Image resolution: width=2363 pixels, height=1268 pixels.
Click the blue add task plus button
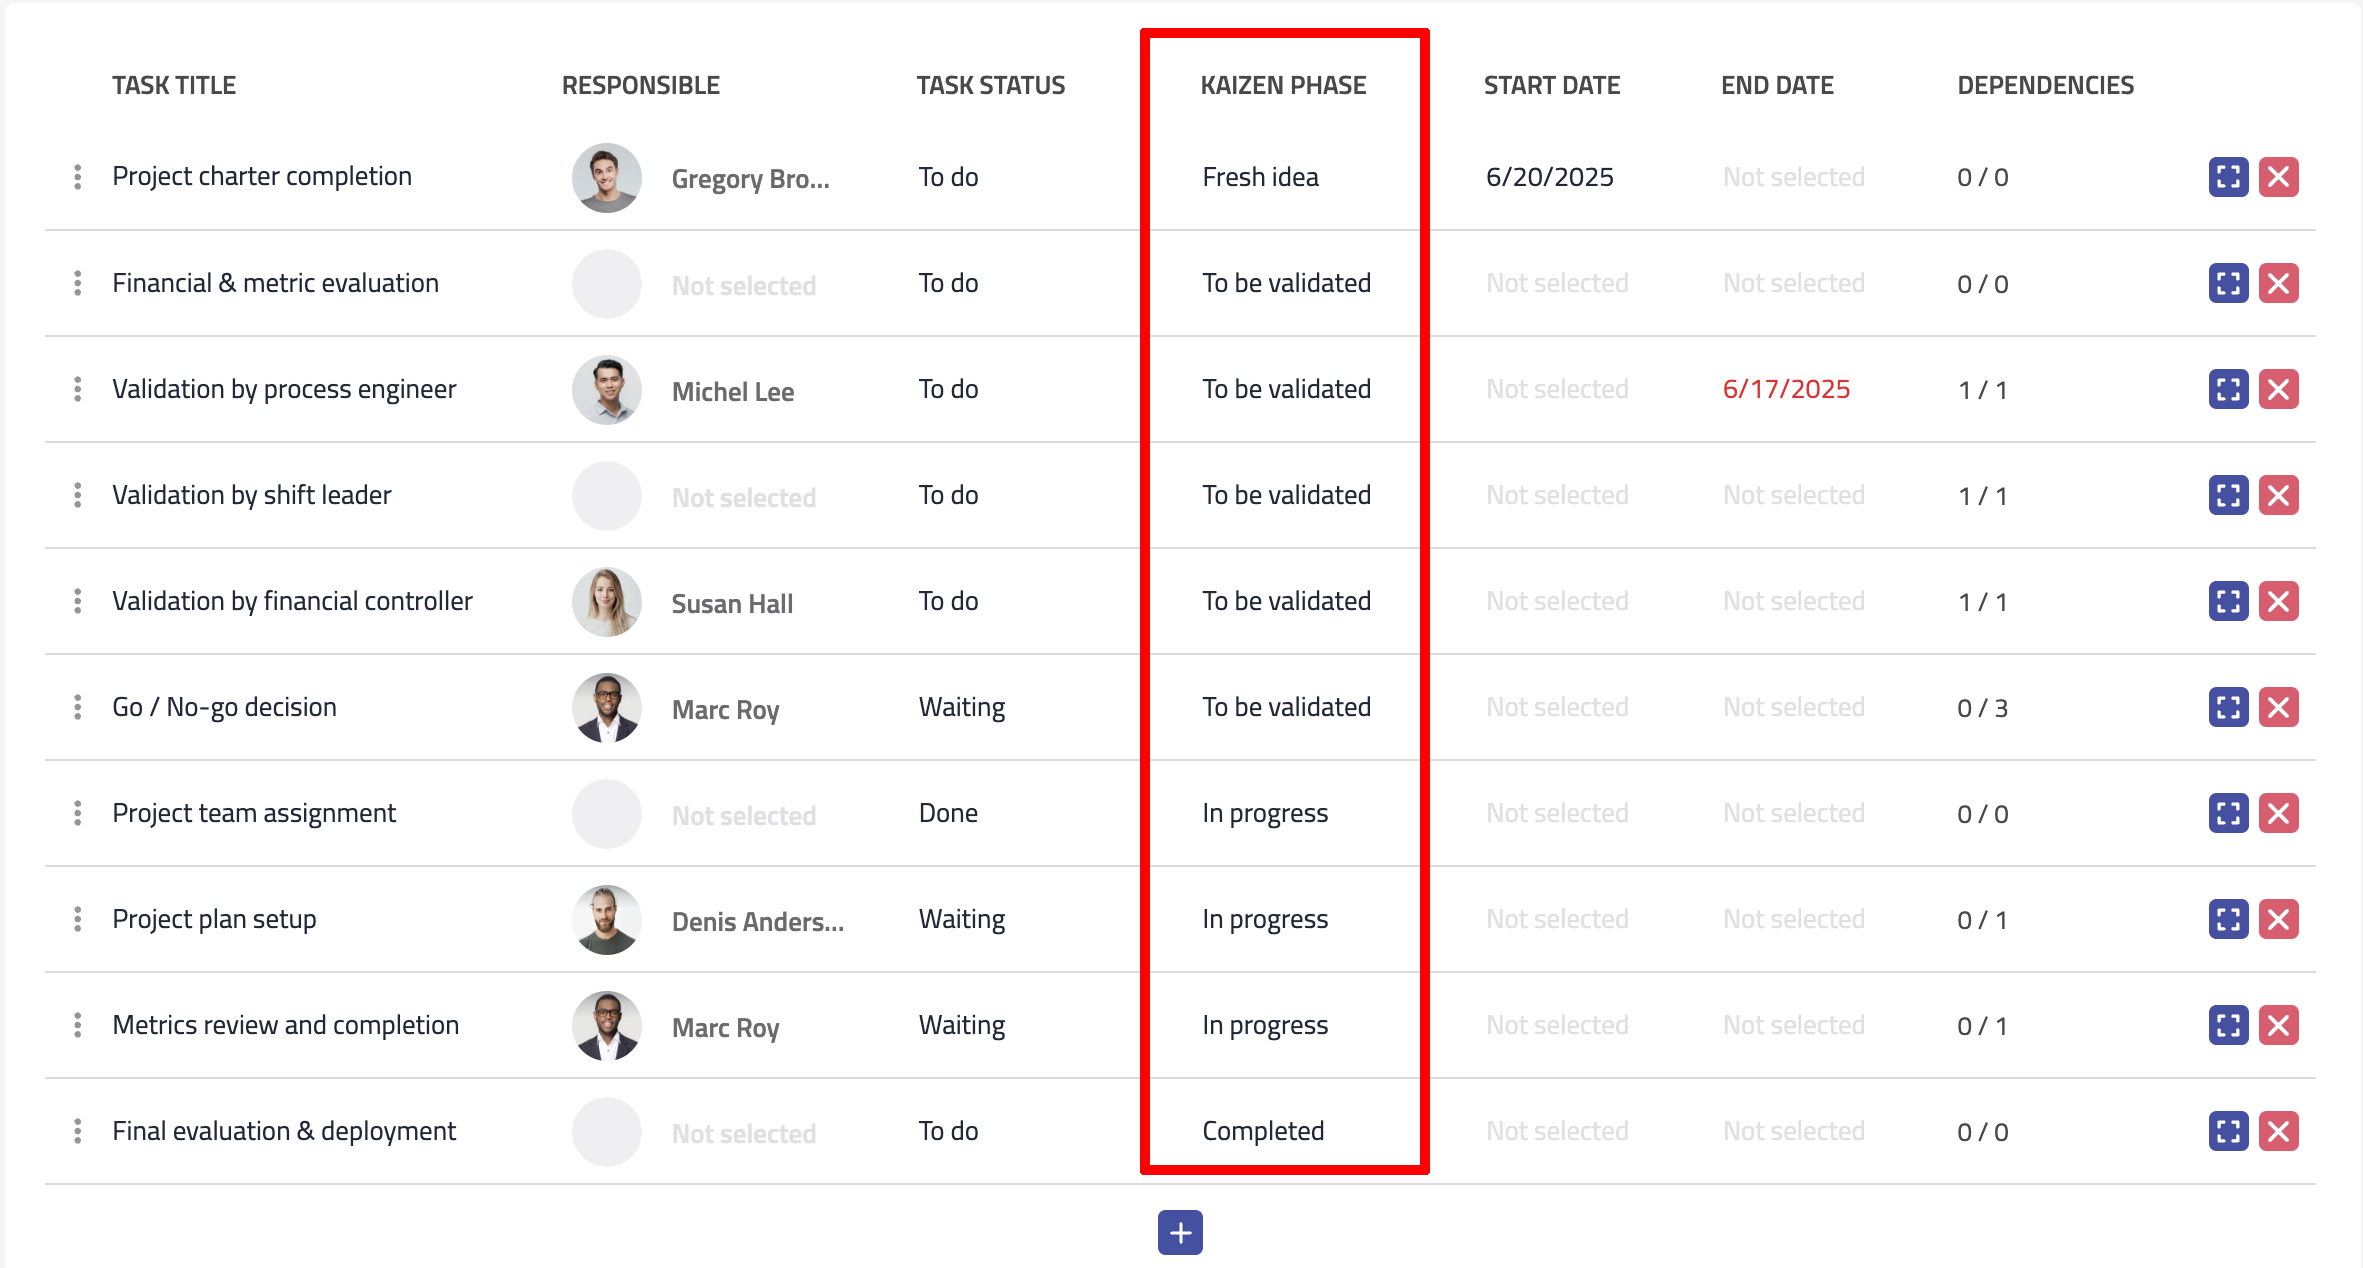(1180, 1232)
